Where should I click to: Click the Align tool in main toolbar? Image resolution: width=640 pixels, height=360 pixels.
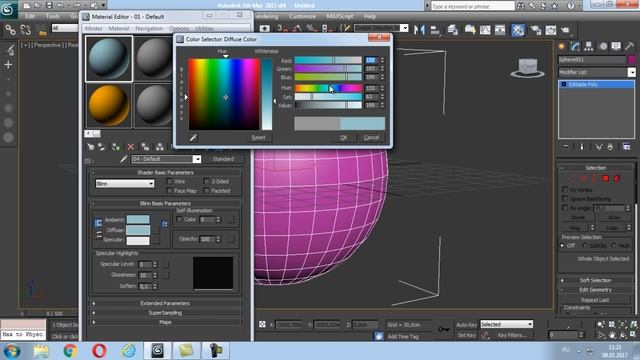click(435, 30)
